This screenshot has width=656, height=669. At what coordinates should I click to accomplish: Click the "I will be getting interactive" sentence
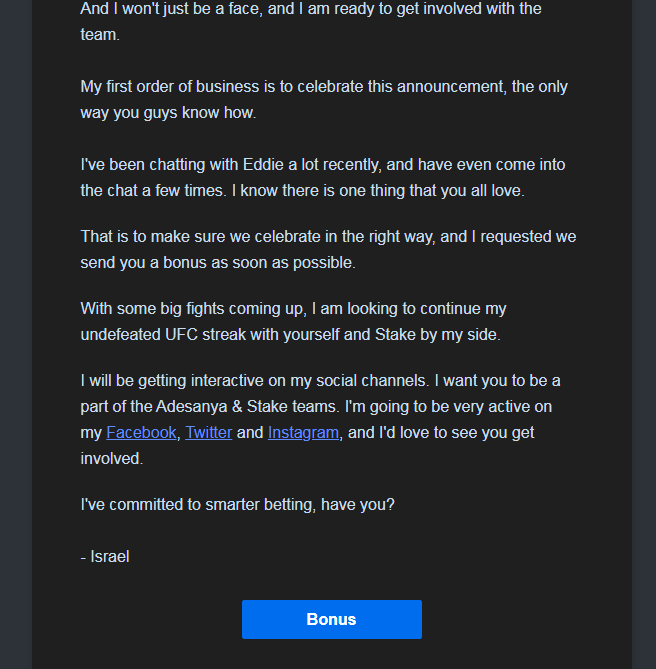tap(255, 381)
